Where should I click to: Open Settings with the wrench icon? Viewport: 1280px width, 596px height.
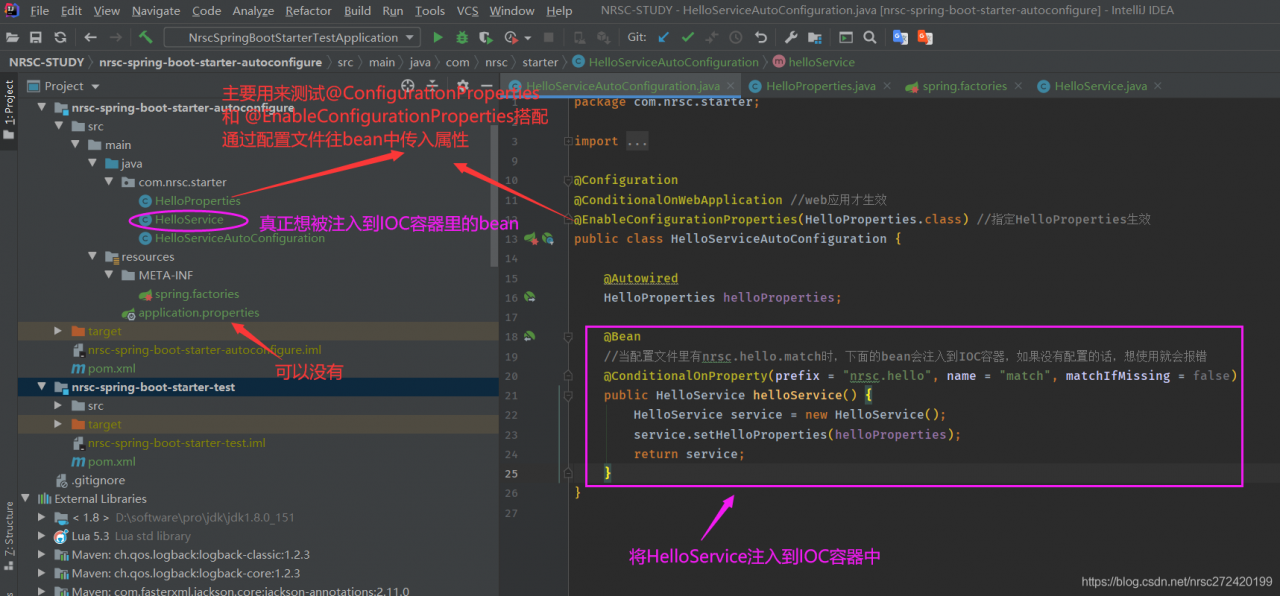[x=791, y=37]
